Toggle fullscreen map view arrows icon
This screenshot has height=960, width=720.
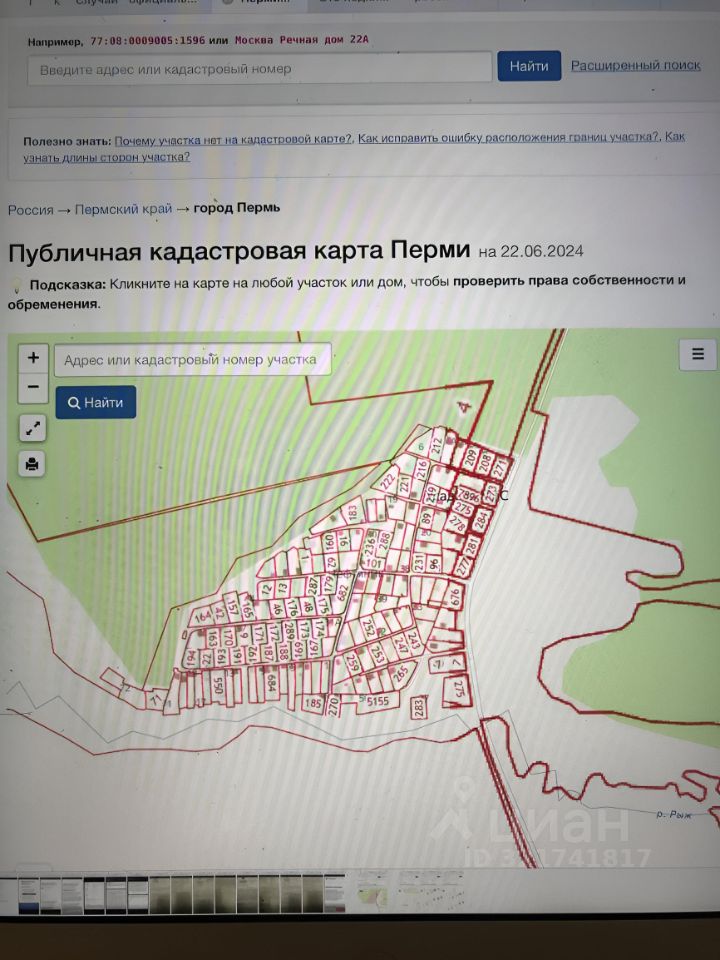click(33, 429)
